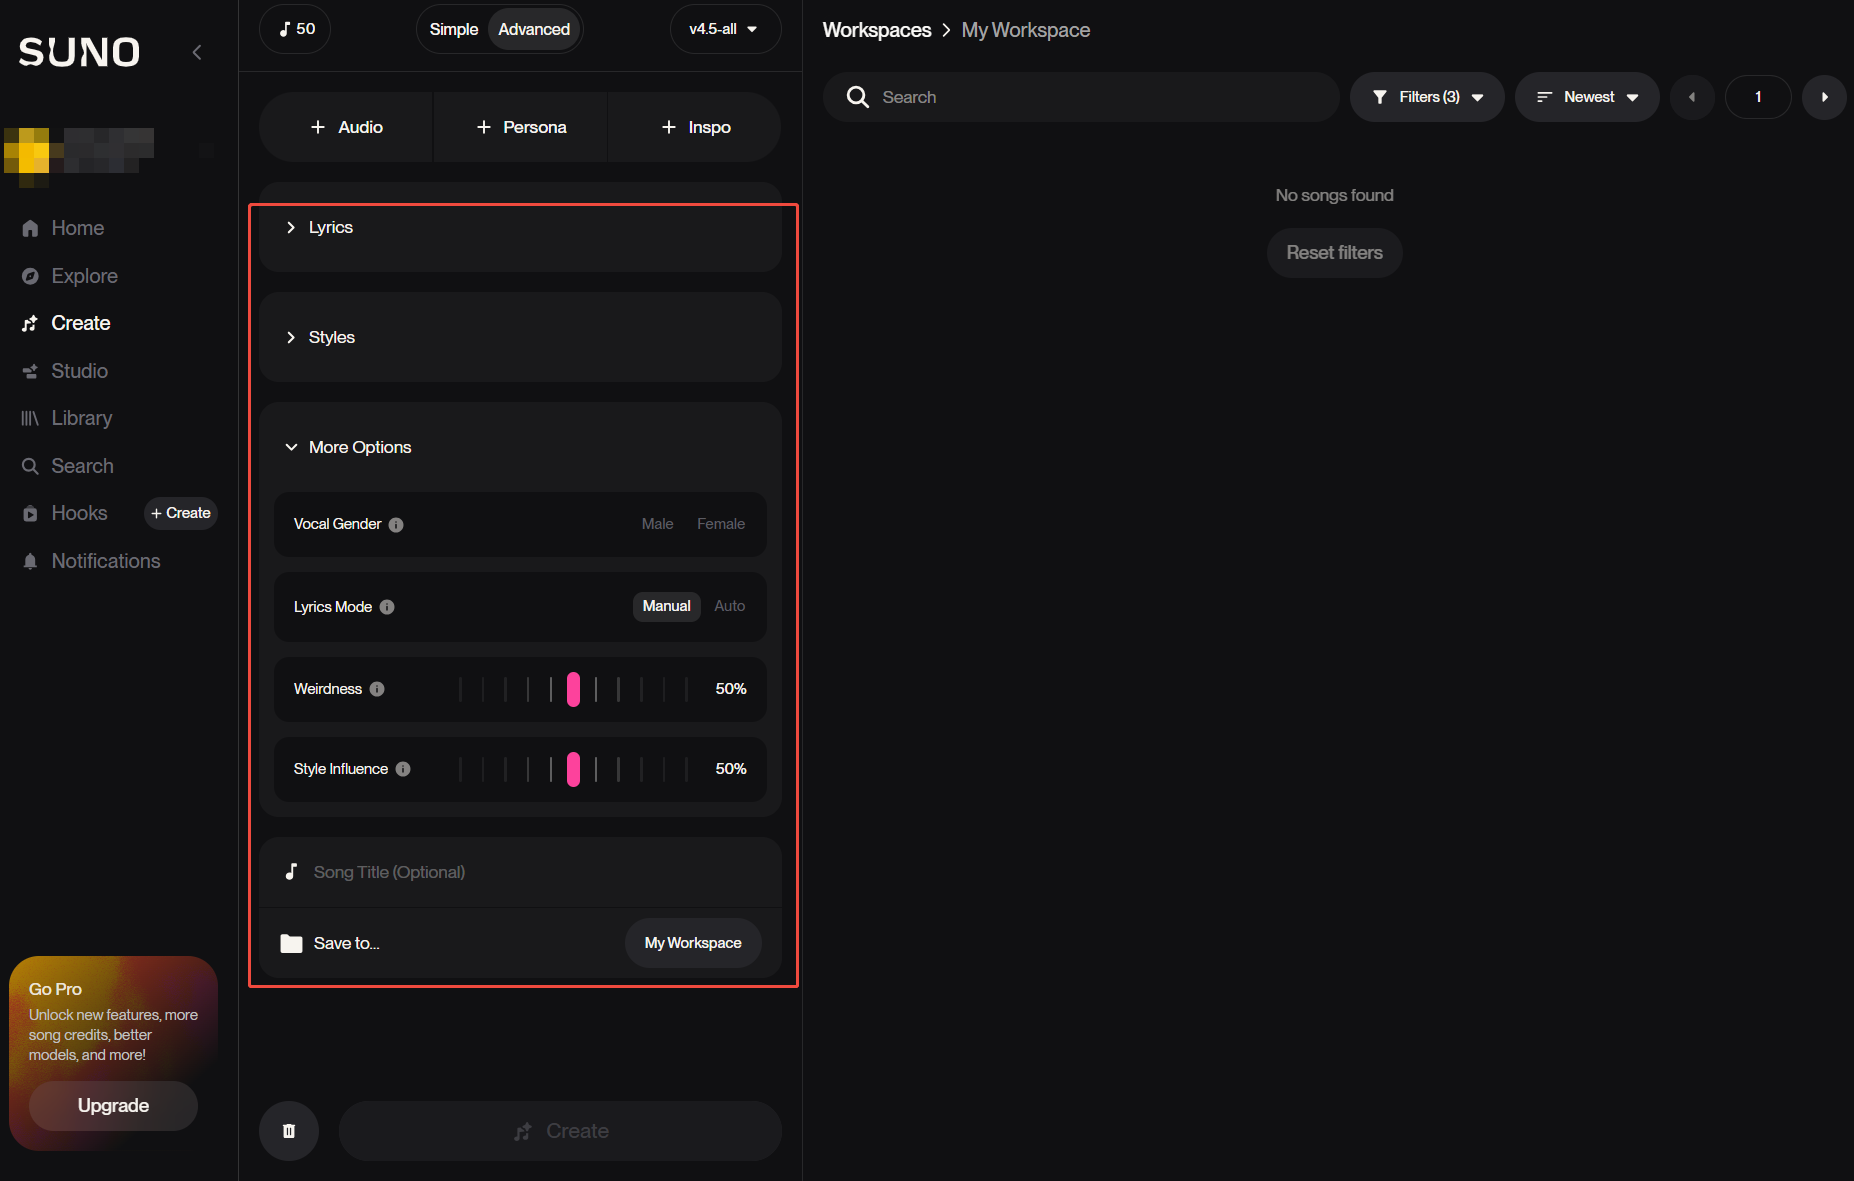Open the credits counter showing 50
Screen dimensions: 1854x1181
295,29
